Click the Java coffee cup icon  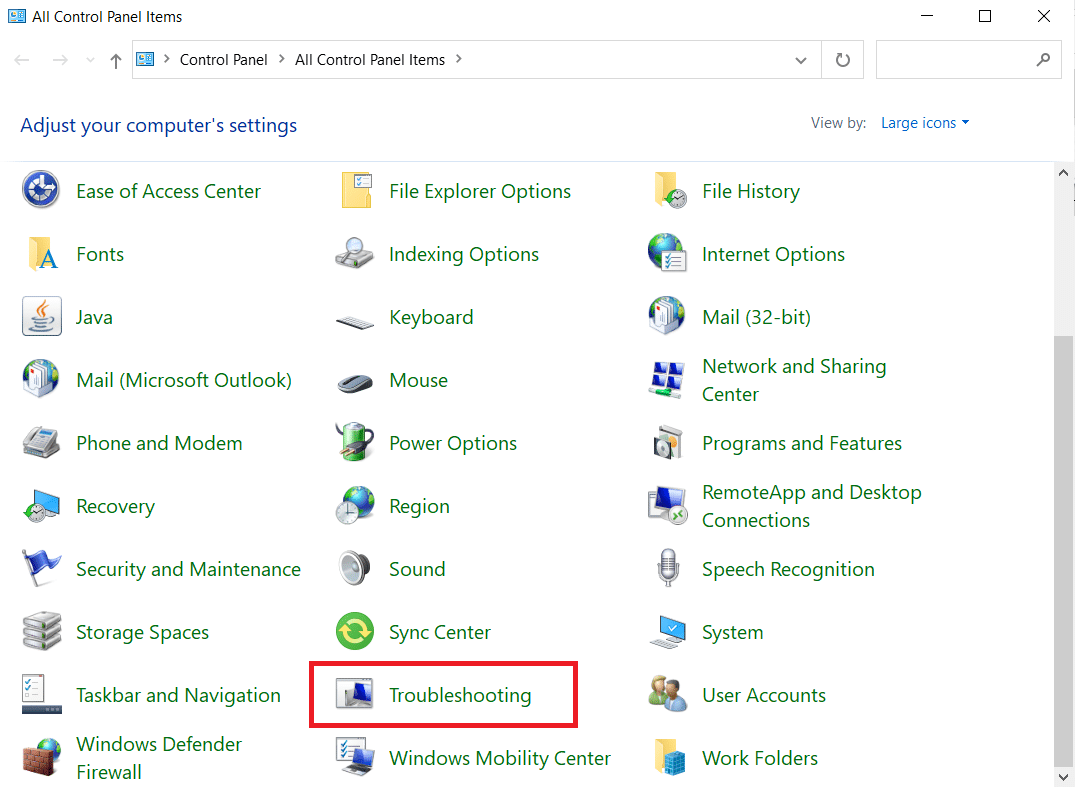(x=41, y=317)
